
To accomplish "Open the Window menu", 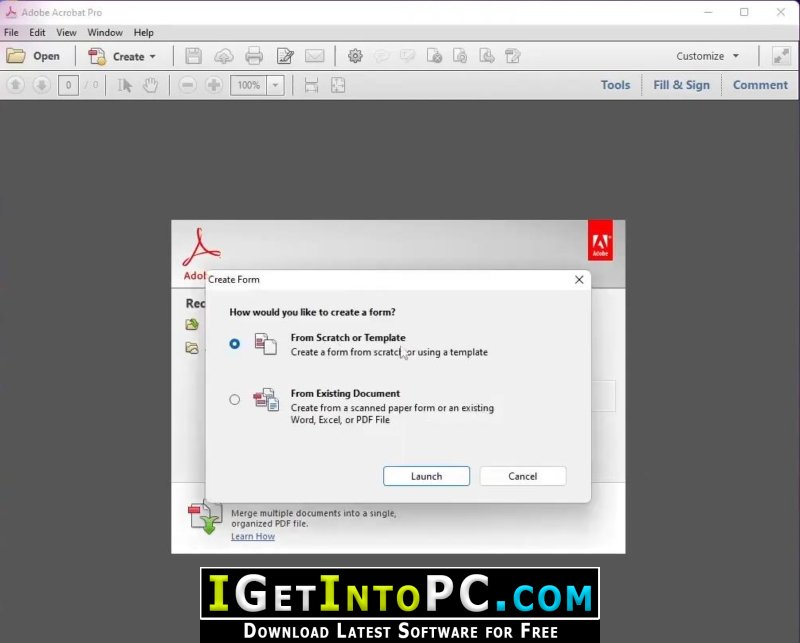I will pos(105,33).
